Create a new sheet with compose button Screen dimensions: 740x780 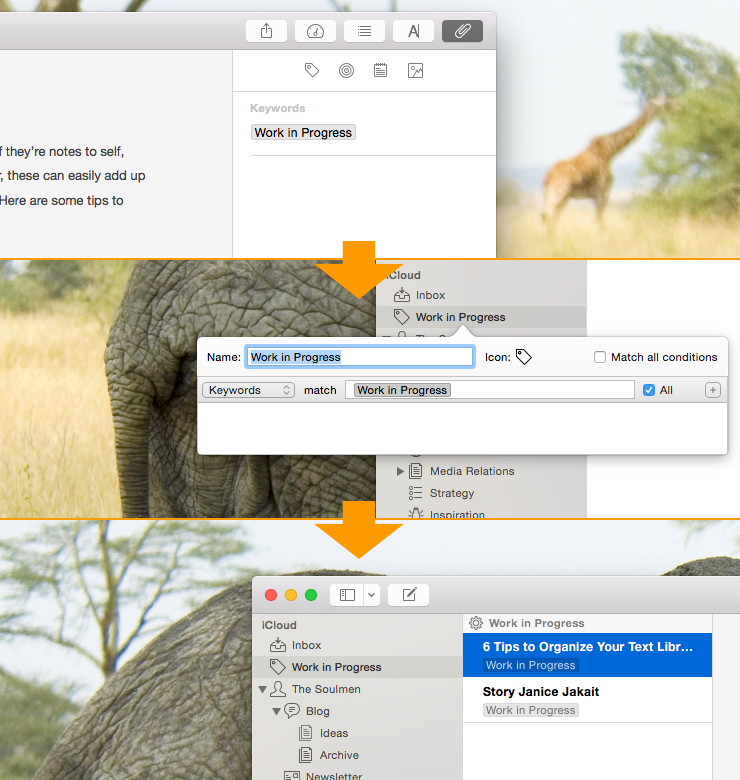point(409,595)
